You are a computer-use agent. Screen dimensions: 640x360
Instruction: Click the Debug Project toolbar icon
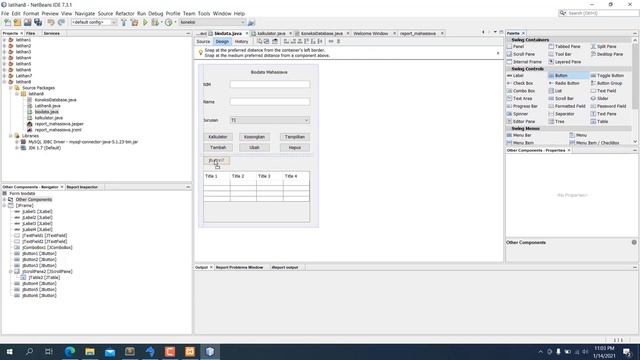(155, 22)
